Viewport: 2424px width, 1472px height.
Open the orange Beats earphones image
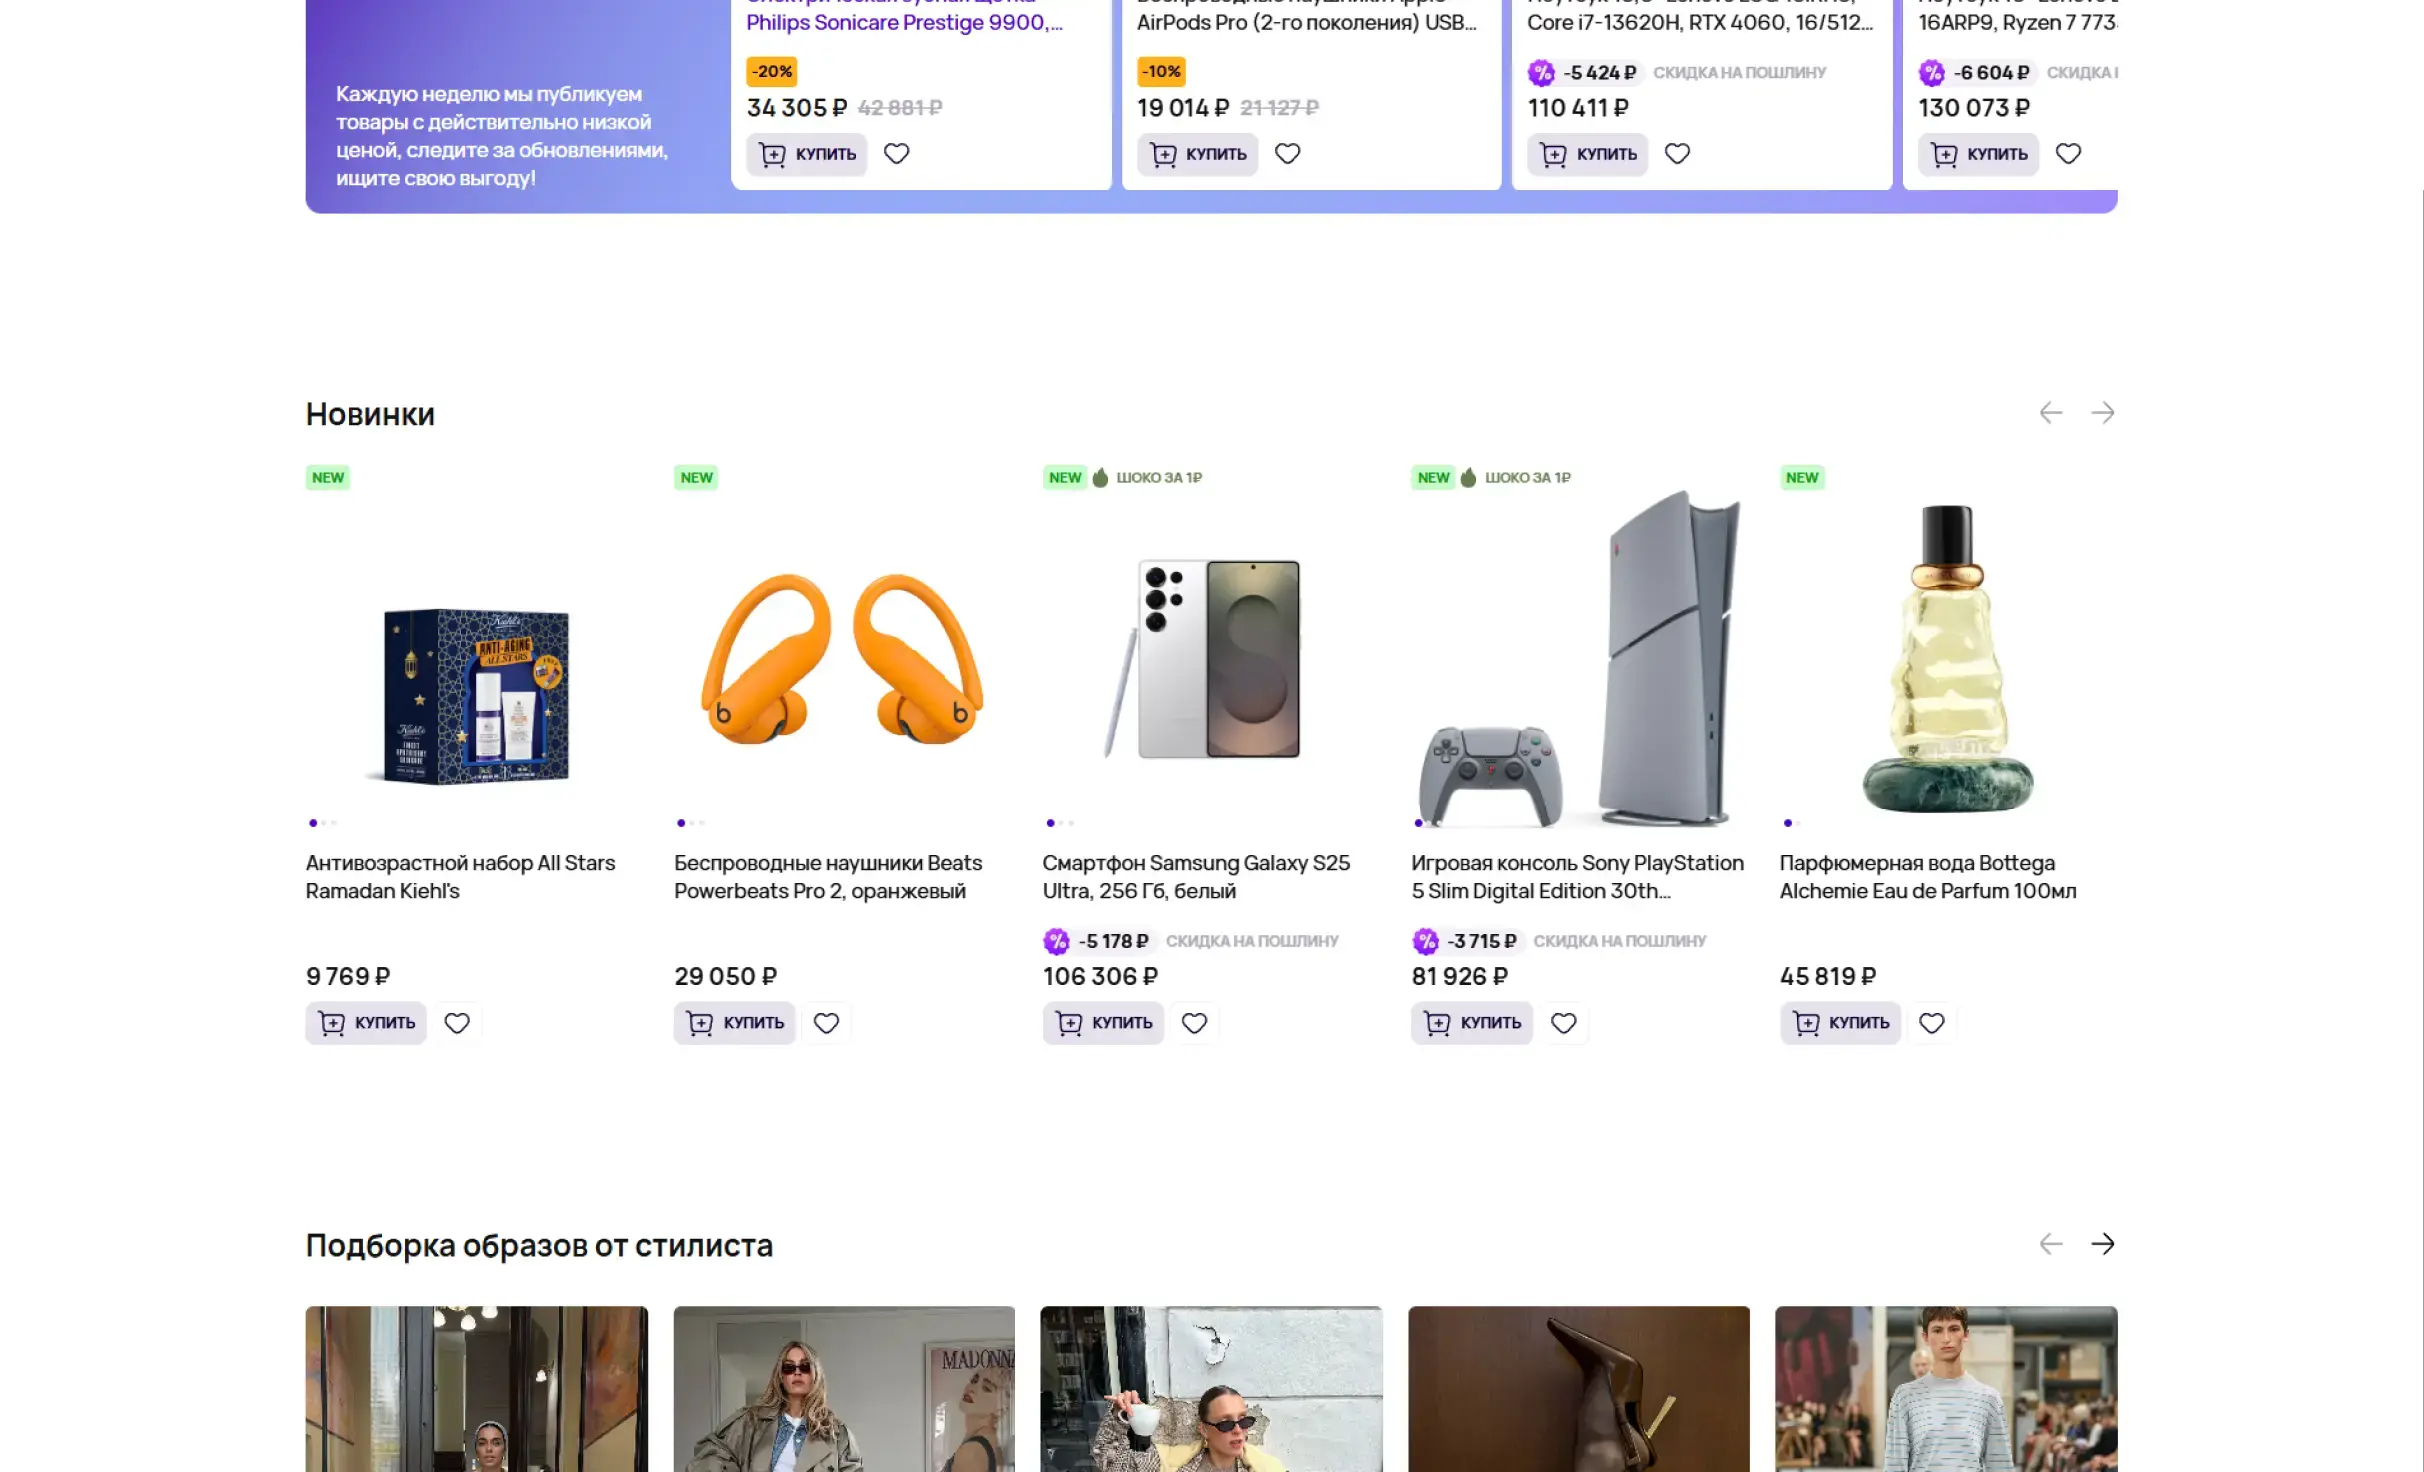[843, 660]
